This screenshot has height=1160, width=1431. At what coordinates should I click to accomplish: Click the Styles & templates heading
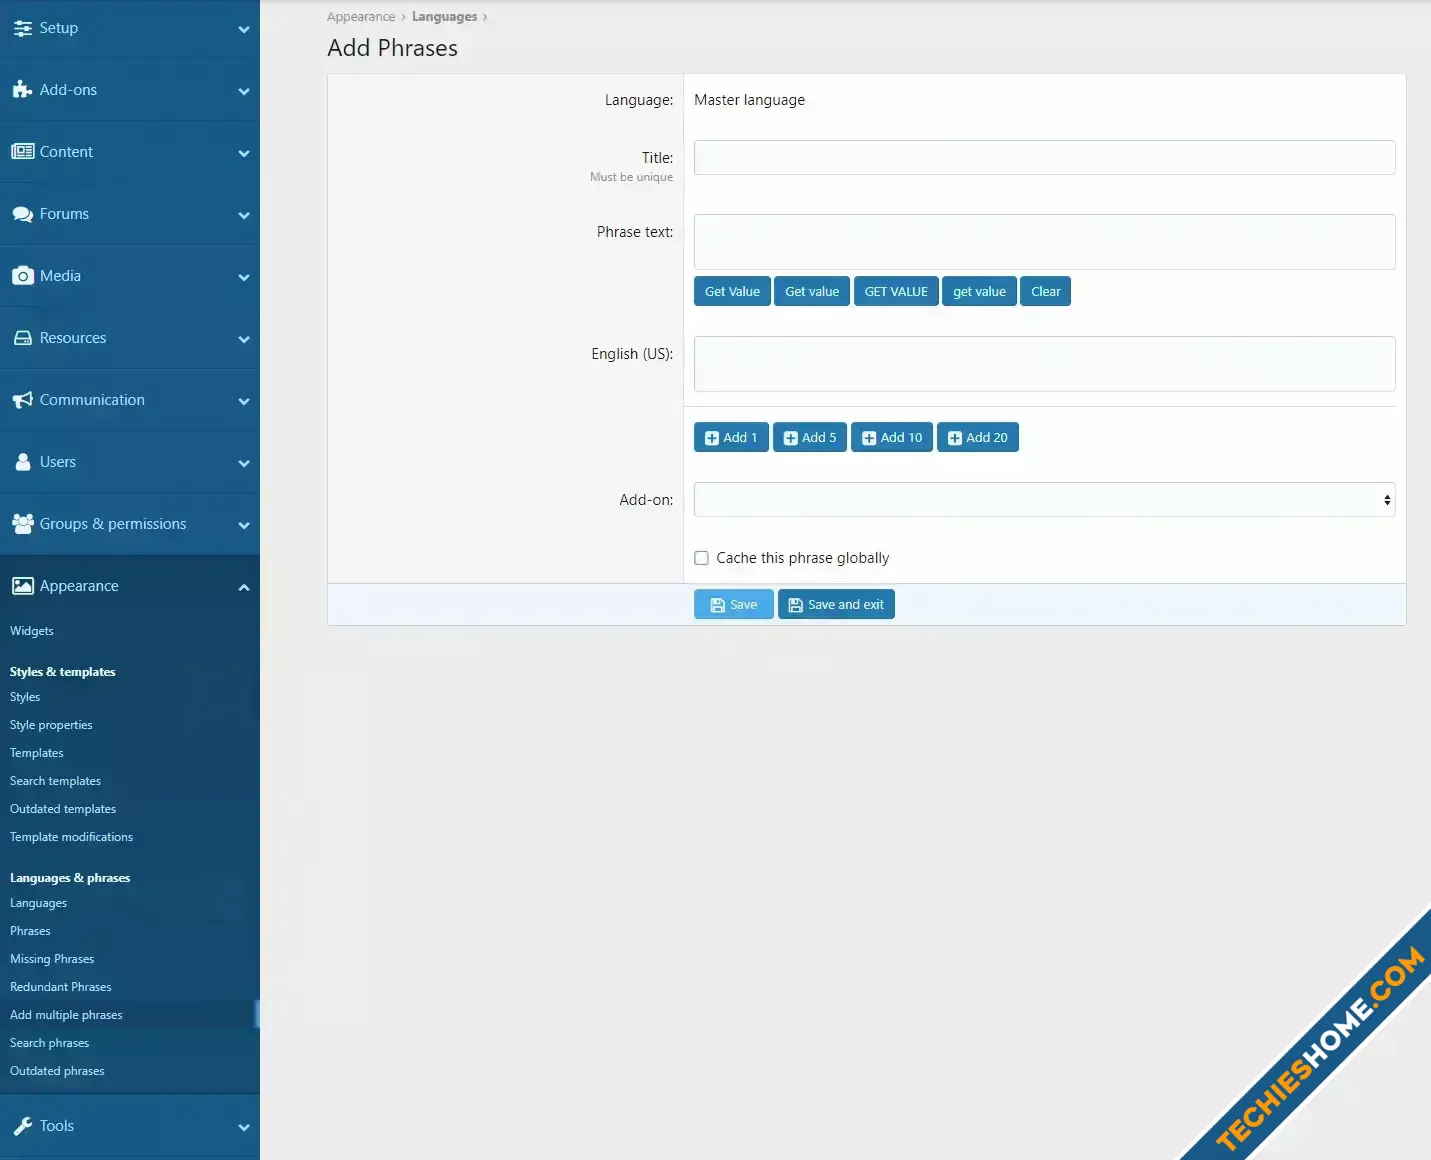pos(63,672)
